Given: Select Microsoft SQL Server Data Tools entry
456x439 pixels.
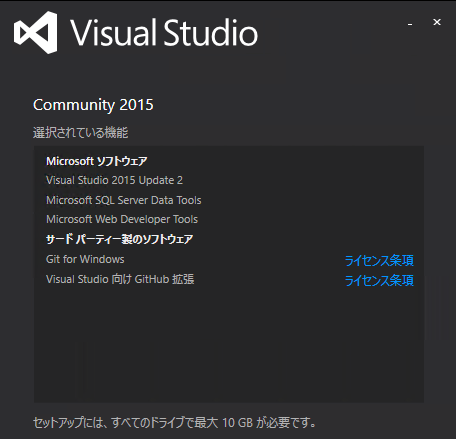Looking at the screenshot, I should coord(124,200).
